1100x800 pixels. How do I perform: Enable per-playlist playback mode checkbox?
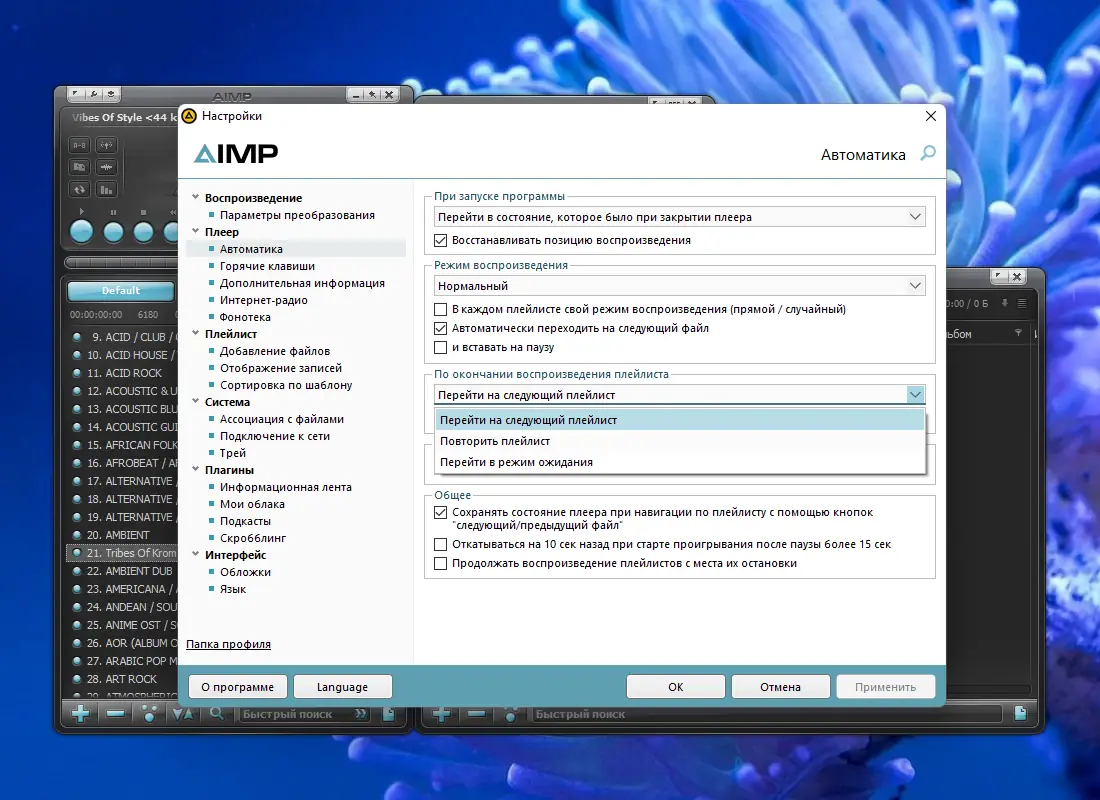[441, 309]
